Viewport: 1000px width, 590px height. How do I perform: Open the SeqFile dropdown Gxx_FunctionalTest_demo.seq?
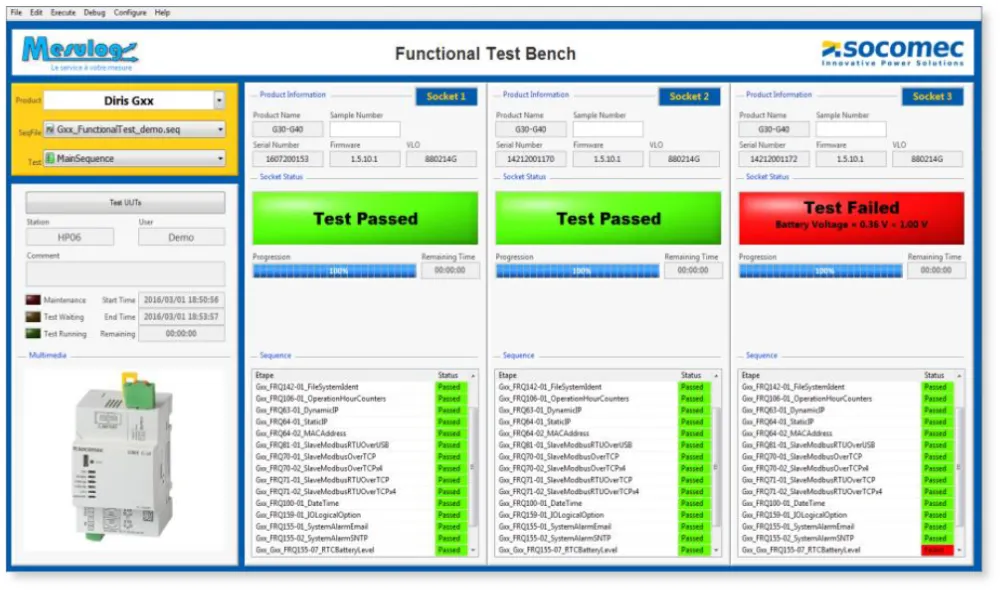pos(134,129)
